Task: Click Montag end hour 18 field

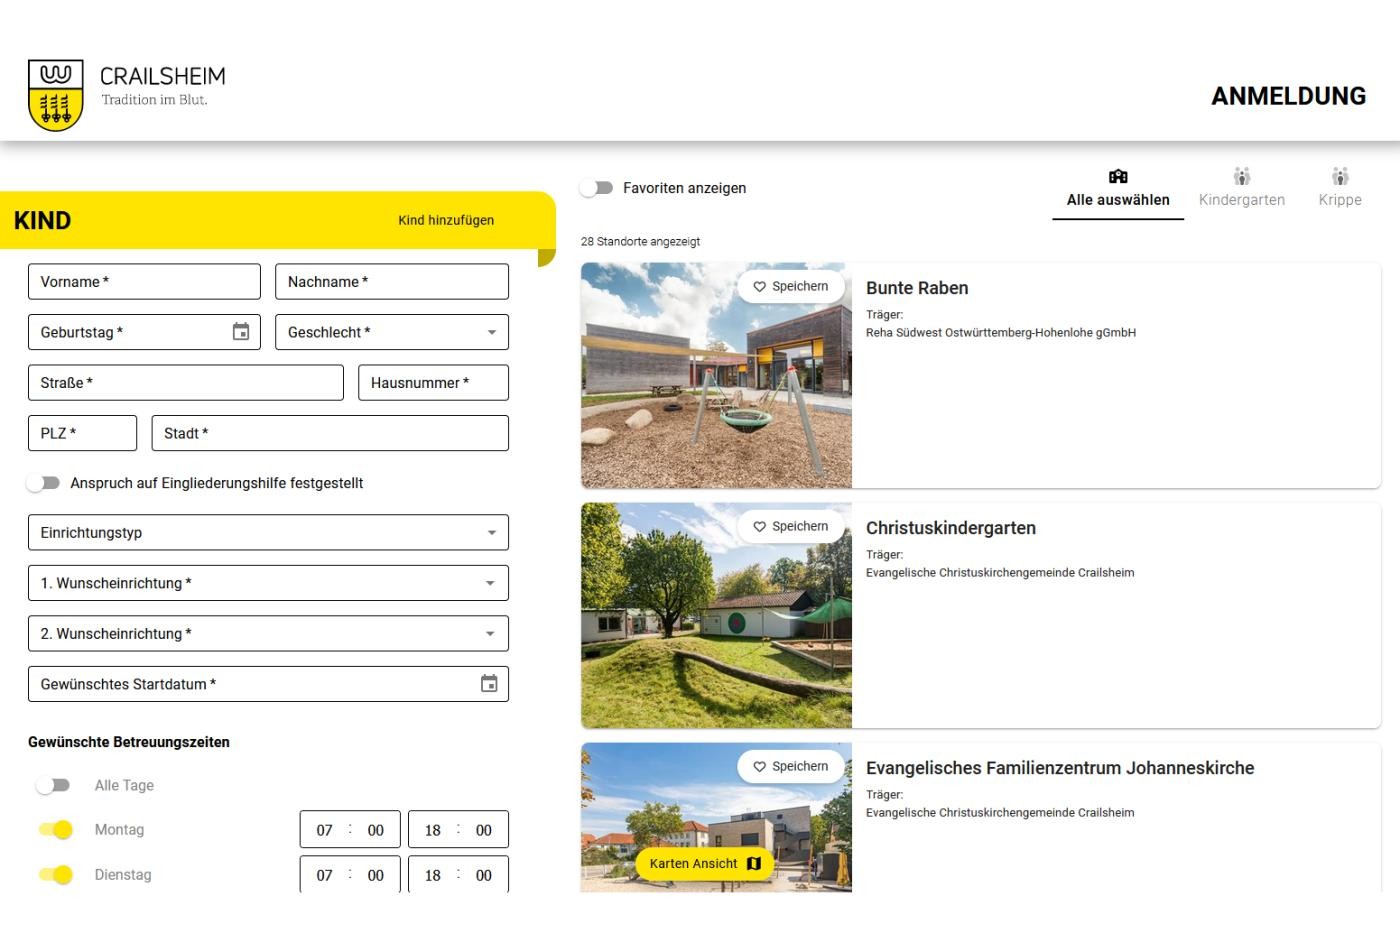Action: click(433, 830)
